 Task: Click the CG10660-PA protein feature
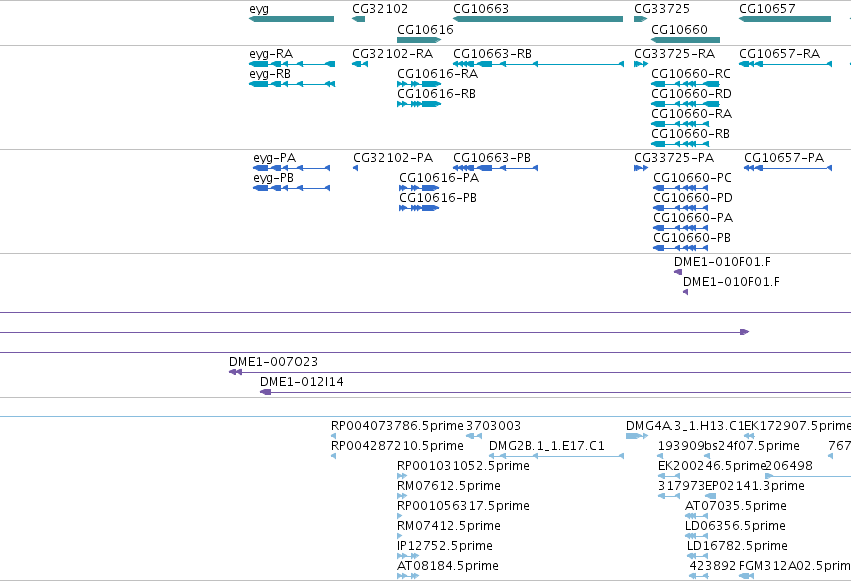point(681,228)
